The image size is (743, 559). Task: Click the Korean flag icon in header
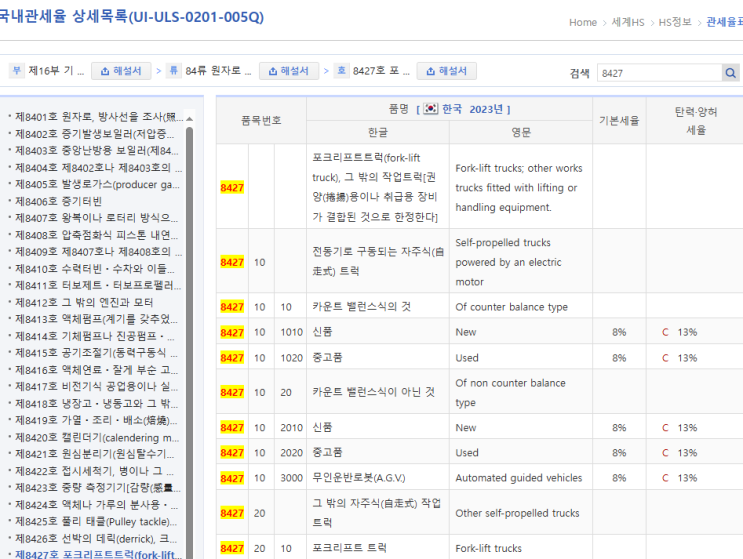431,108
